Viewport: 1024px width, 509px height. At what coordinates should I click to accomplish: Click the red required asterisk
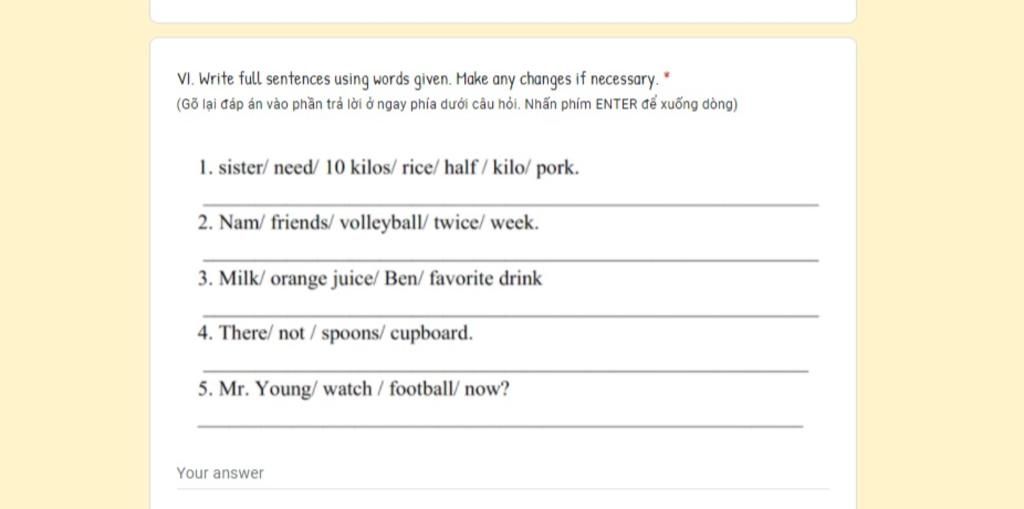[x=667, y=78]
